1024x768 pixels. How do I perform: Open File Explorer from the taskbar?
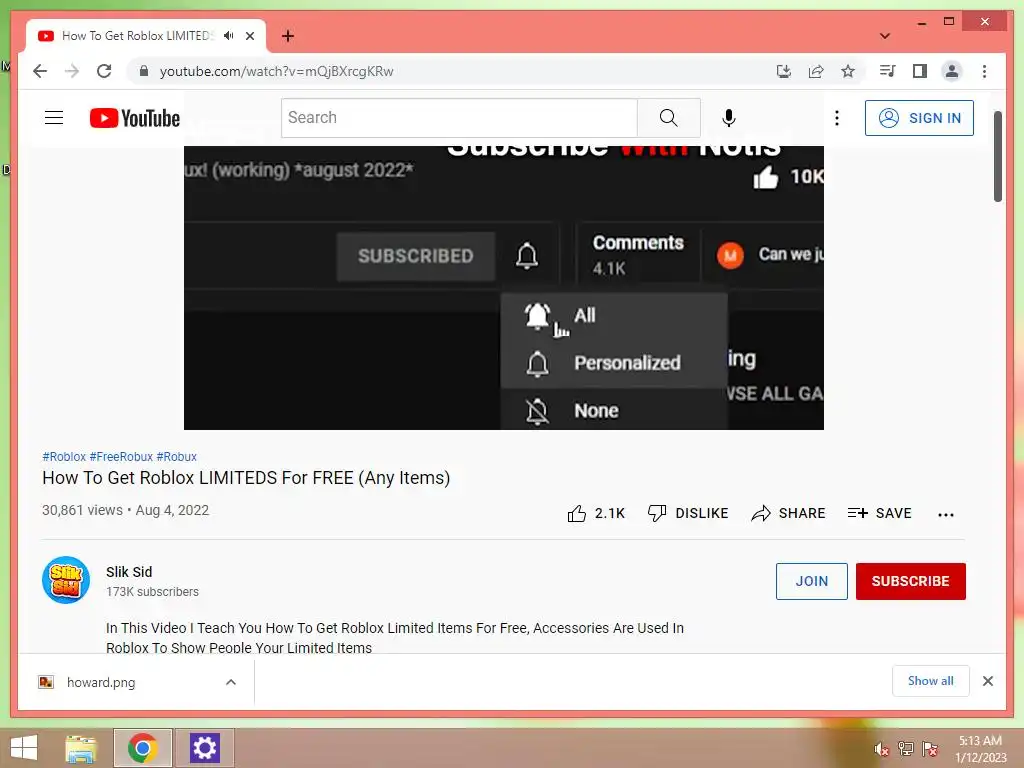pos(81,748)
